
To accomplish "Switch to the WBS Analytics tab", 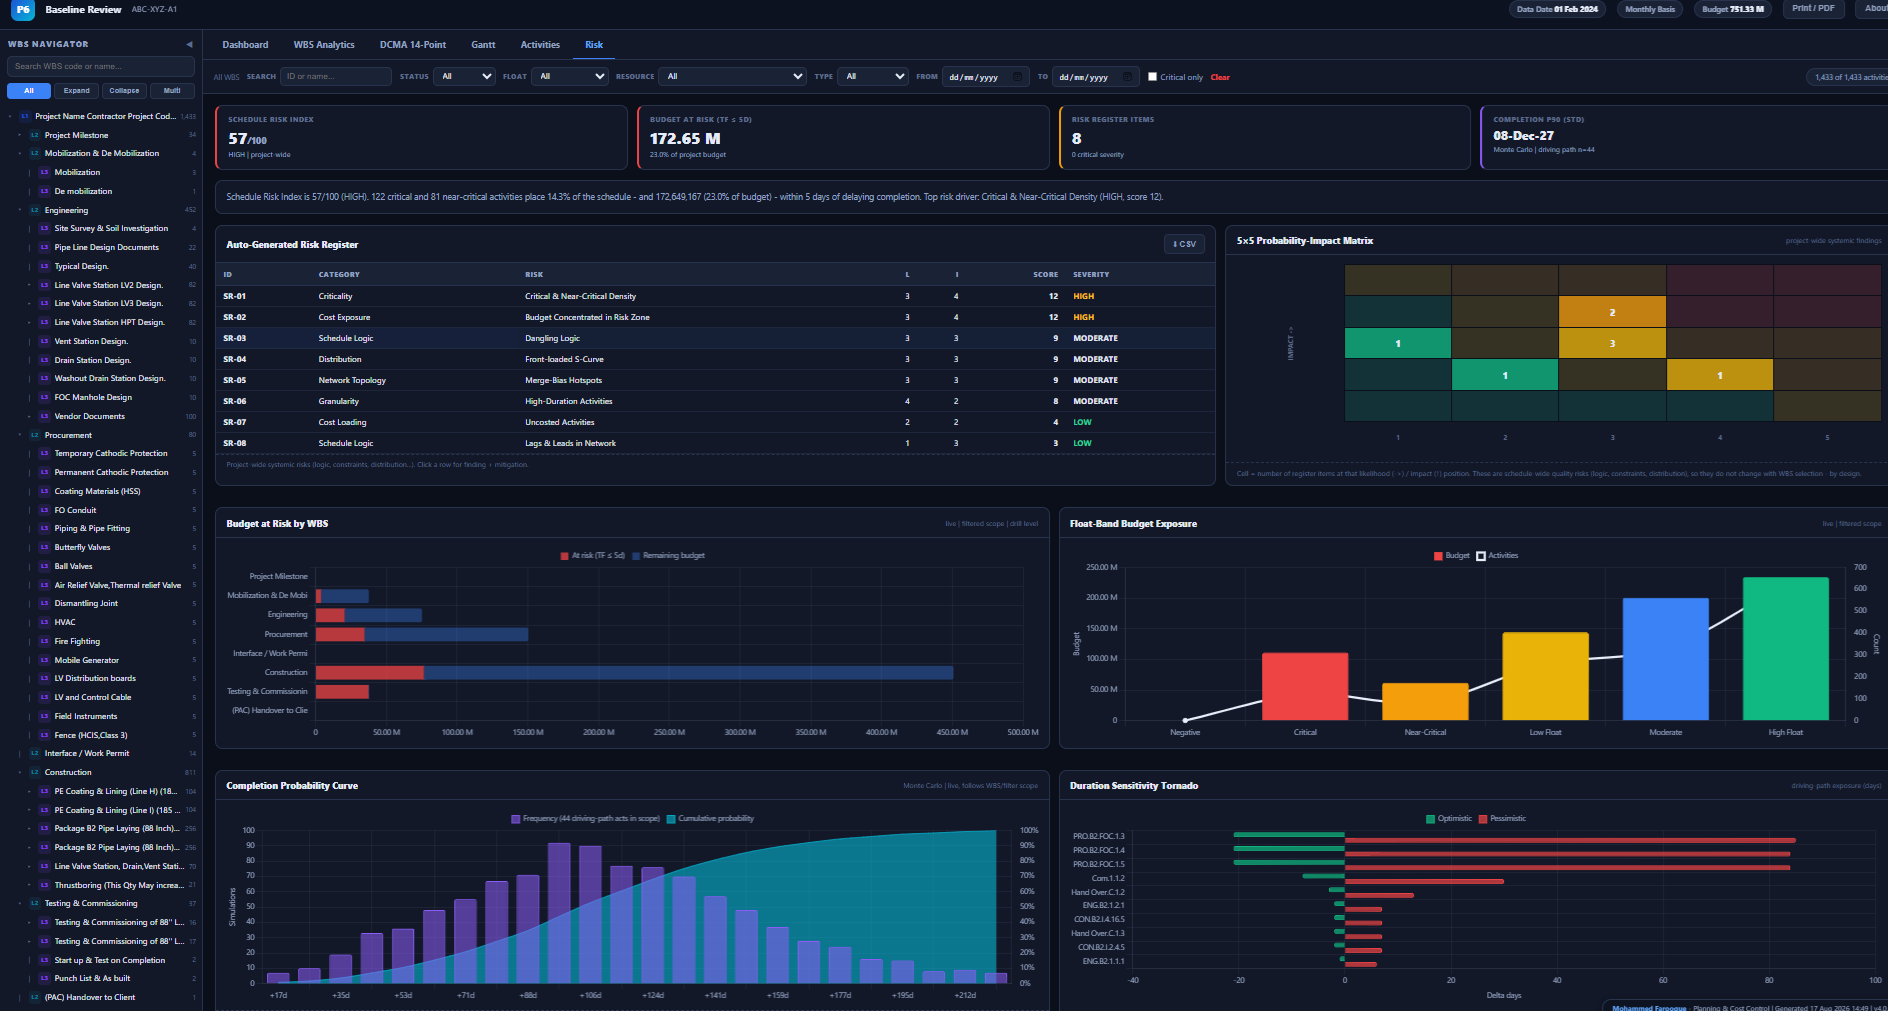I will 324,45.
